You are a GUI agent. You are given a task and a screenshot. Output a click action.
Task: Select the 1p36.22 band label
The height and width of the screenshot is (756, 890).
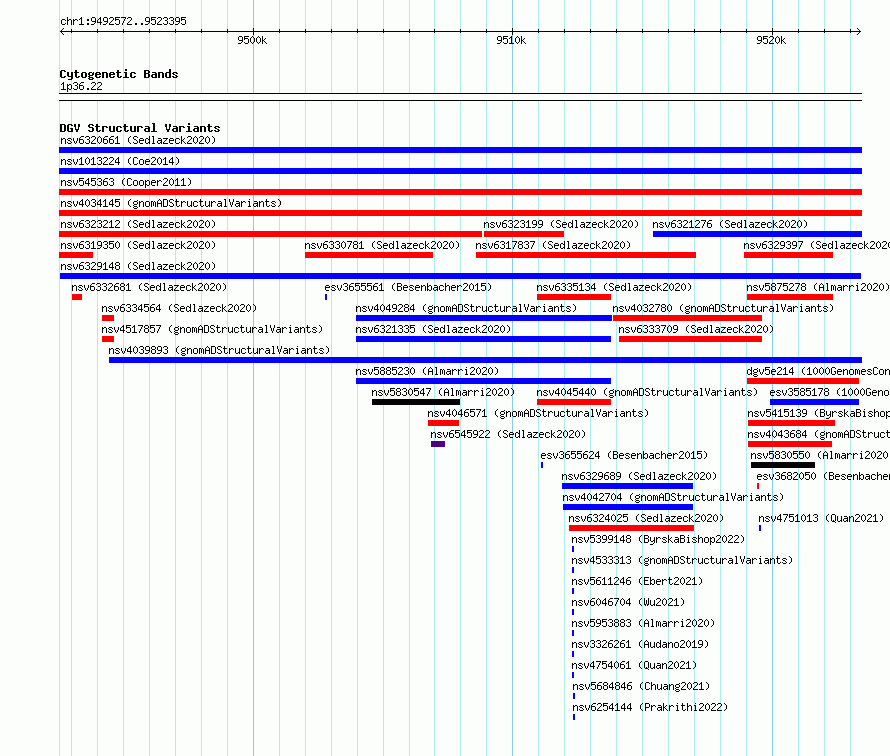coord(81,86)
